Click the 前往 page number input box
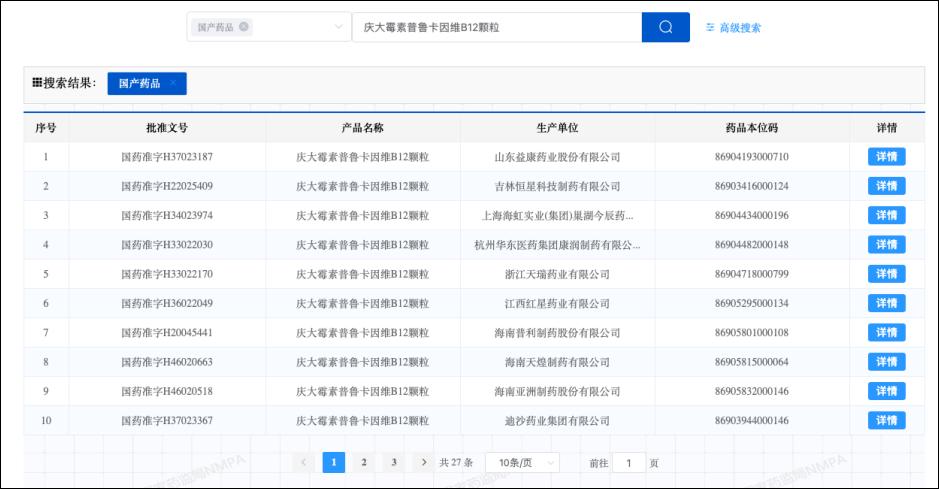This screenshot has height=489, width=939. coord(629,463)
